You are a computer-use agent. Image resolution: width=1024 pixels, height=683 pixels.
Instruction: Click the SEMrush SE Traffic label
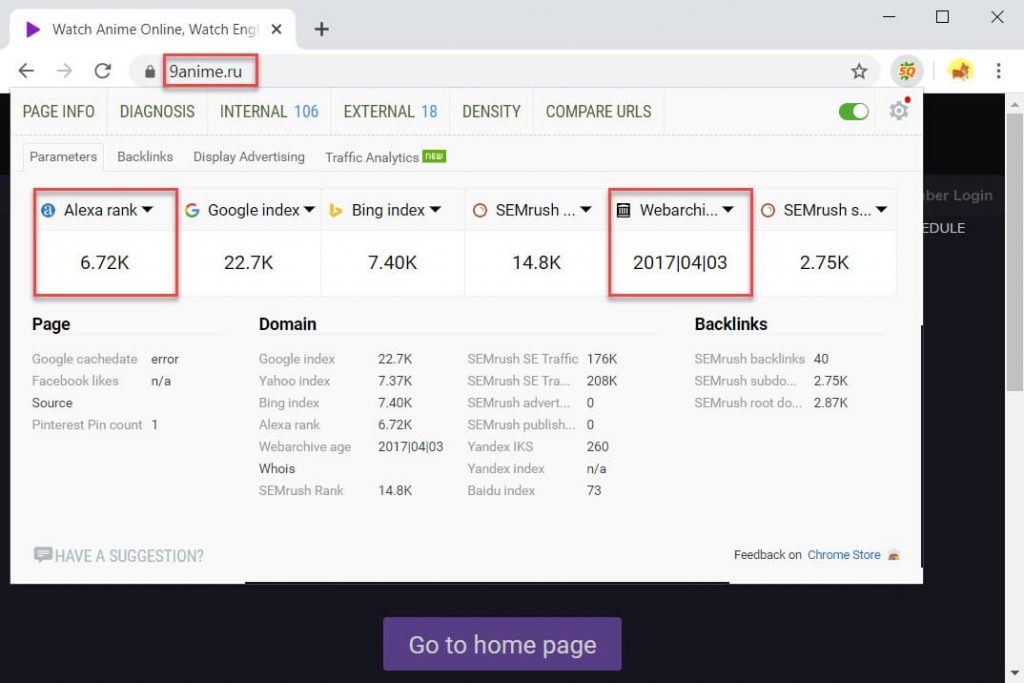point(522,359)
